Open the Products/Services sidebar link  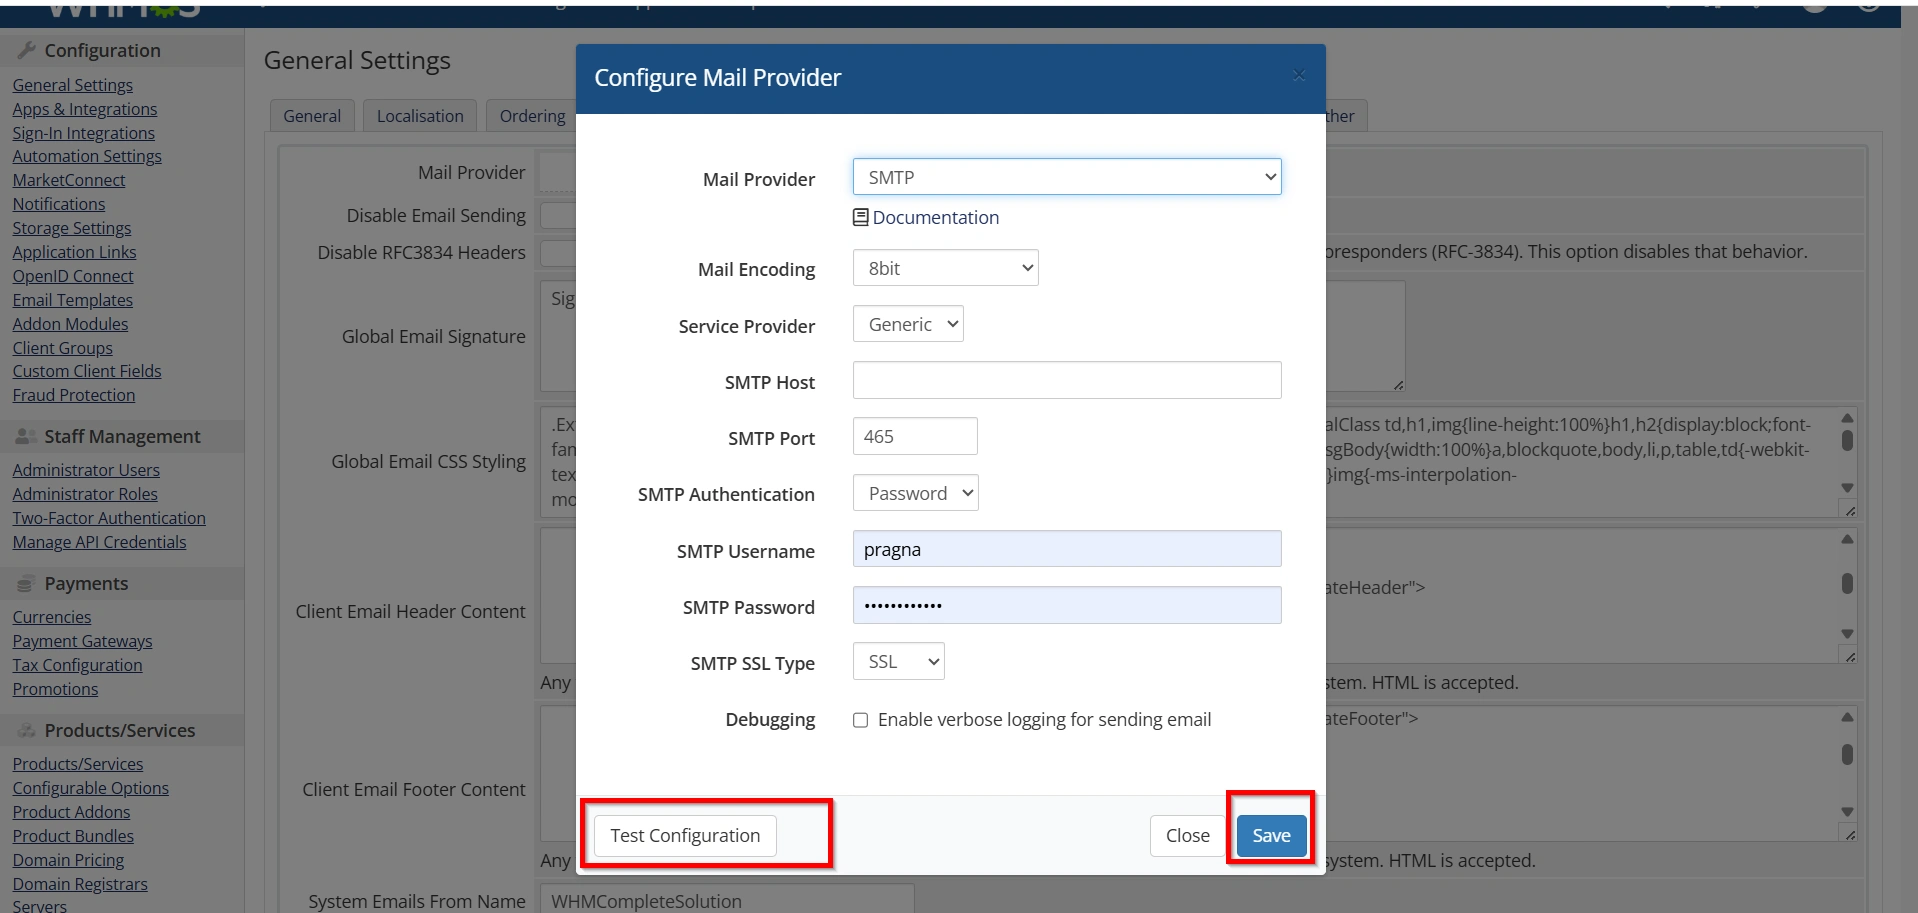(x=77, y=764)
